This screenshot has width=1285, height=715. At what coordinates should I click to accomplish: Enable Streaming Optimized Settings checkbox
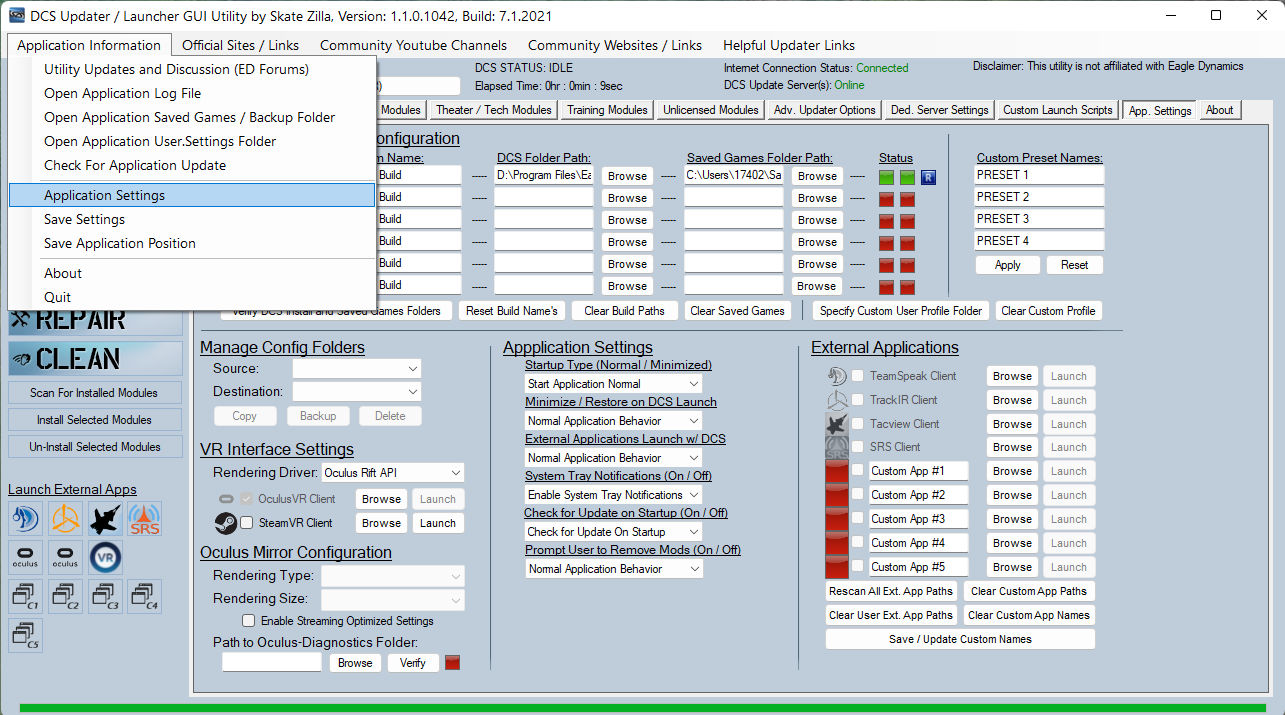pyautogui.click(x=249, y=621)
